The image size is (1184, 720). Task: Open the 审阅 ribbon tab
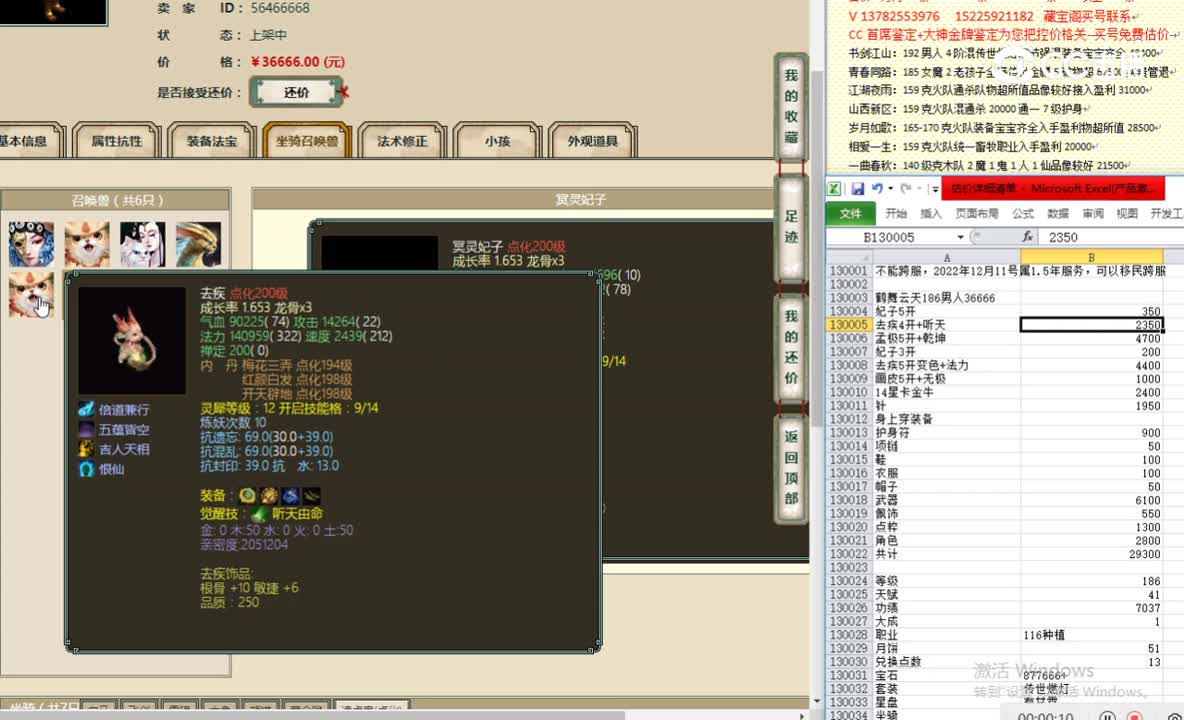1093,214
